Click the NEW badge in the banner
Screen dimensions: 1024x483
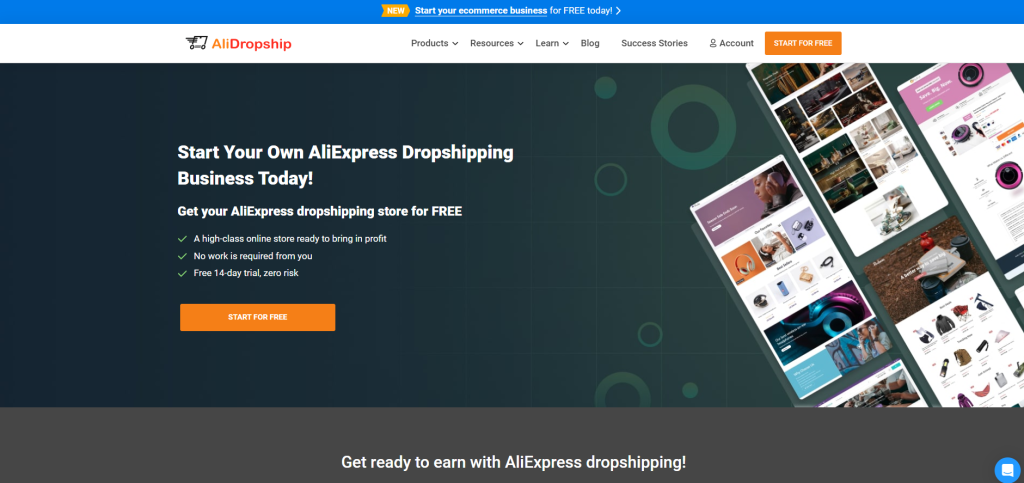395,10
